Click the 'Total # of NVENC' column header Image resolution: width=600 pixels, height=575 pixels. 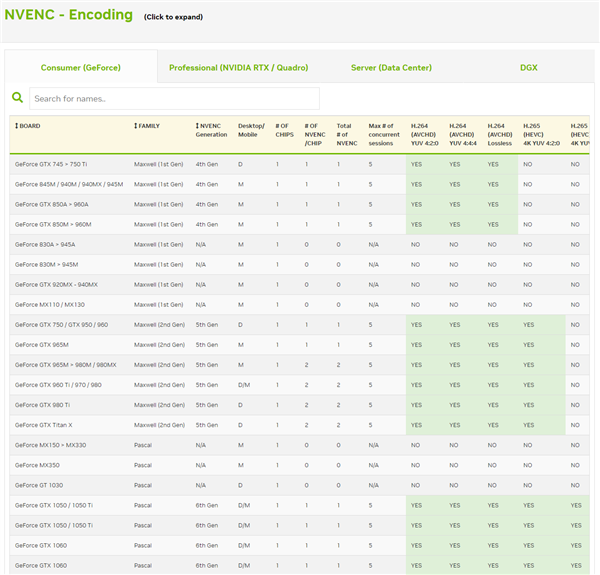click(345, 133)
